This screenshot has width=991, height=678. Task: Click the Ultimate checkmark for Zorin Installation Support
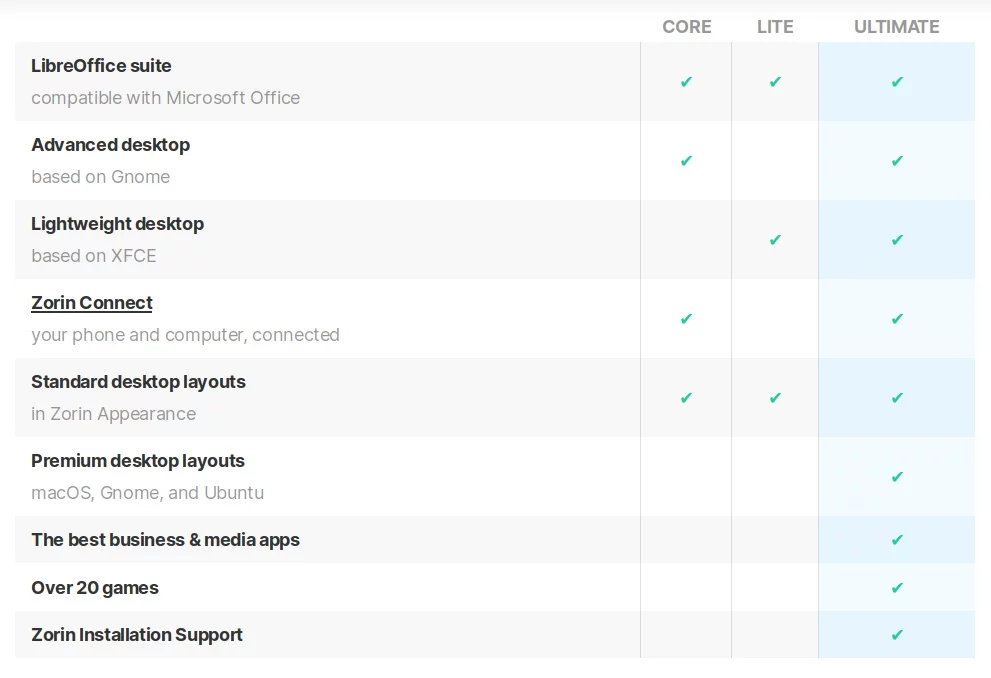point(897,635)
